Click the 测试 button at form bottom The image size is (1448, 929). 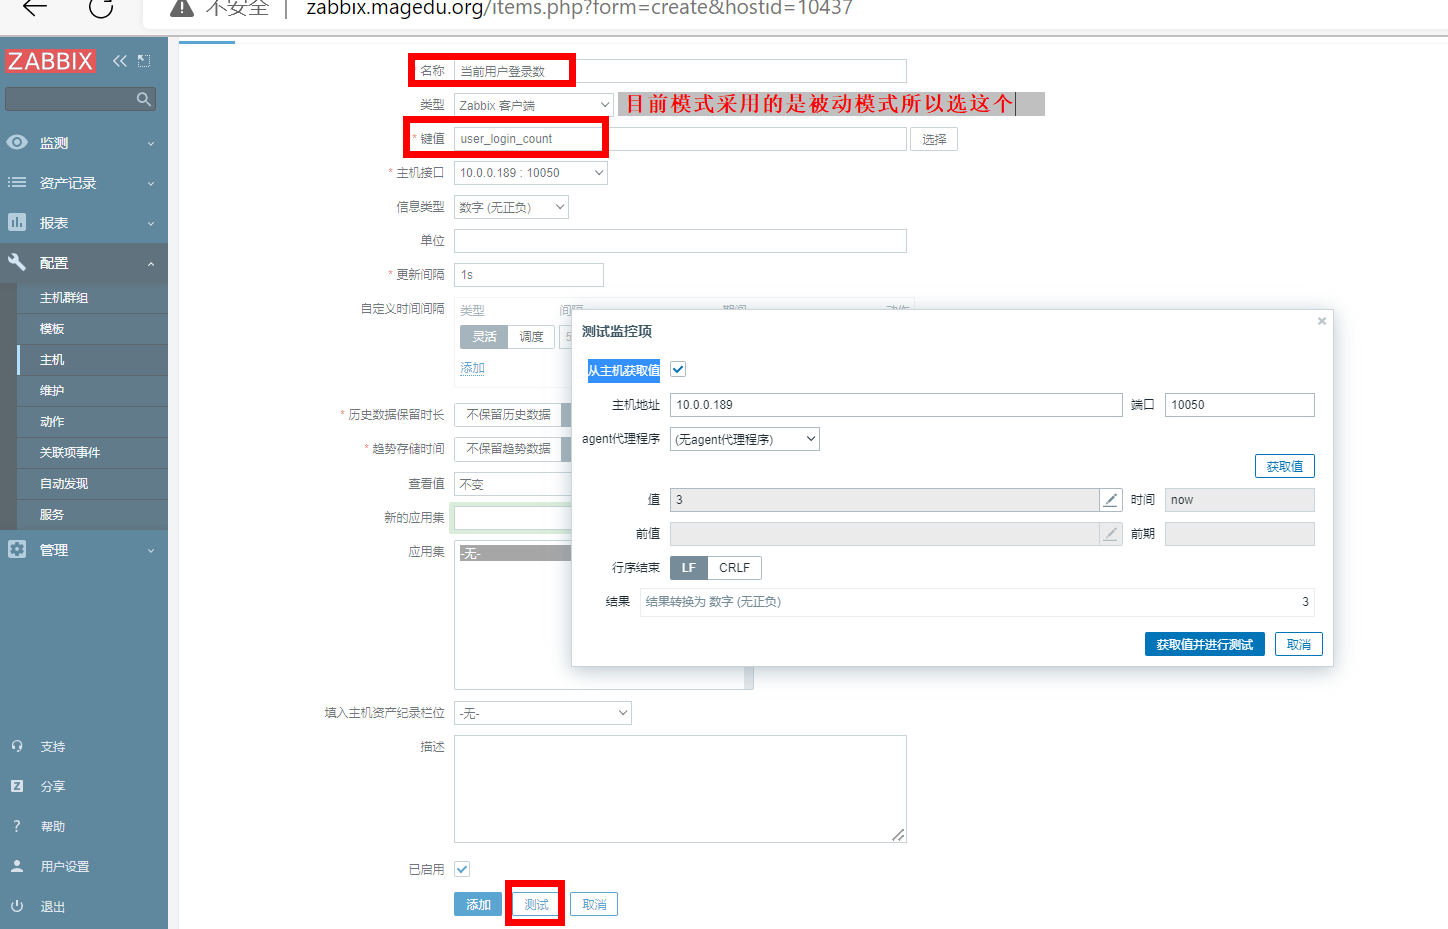tap(536, 904)
